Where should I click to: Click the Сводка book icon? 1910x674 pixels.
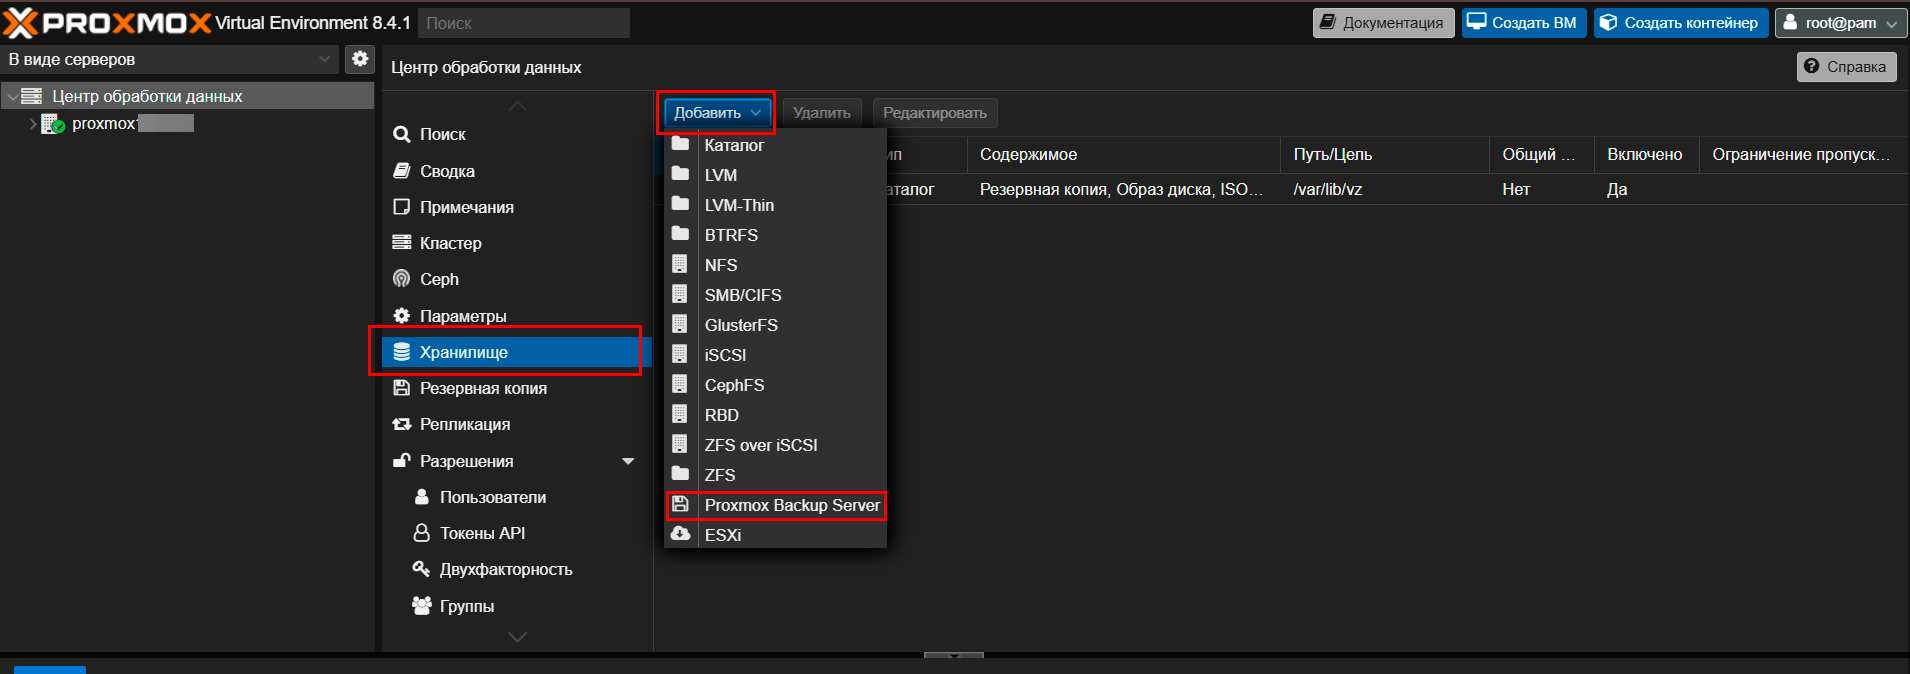click(402, 171)
